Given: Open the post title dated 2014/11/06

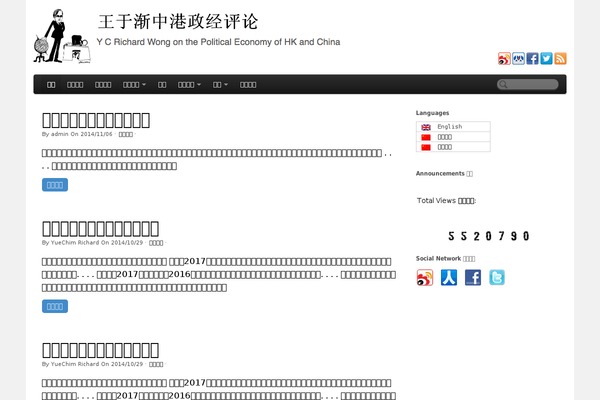Looking at the screenshot, I should pyautogui.click(x=96, y=120).
